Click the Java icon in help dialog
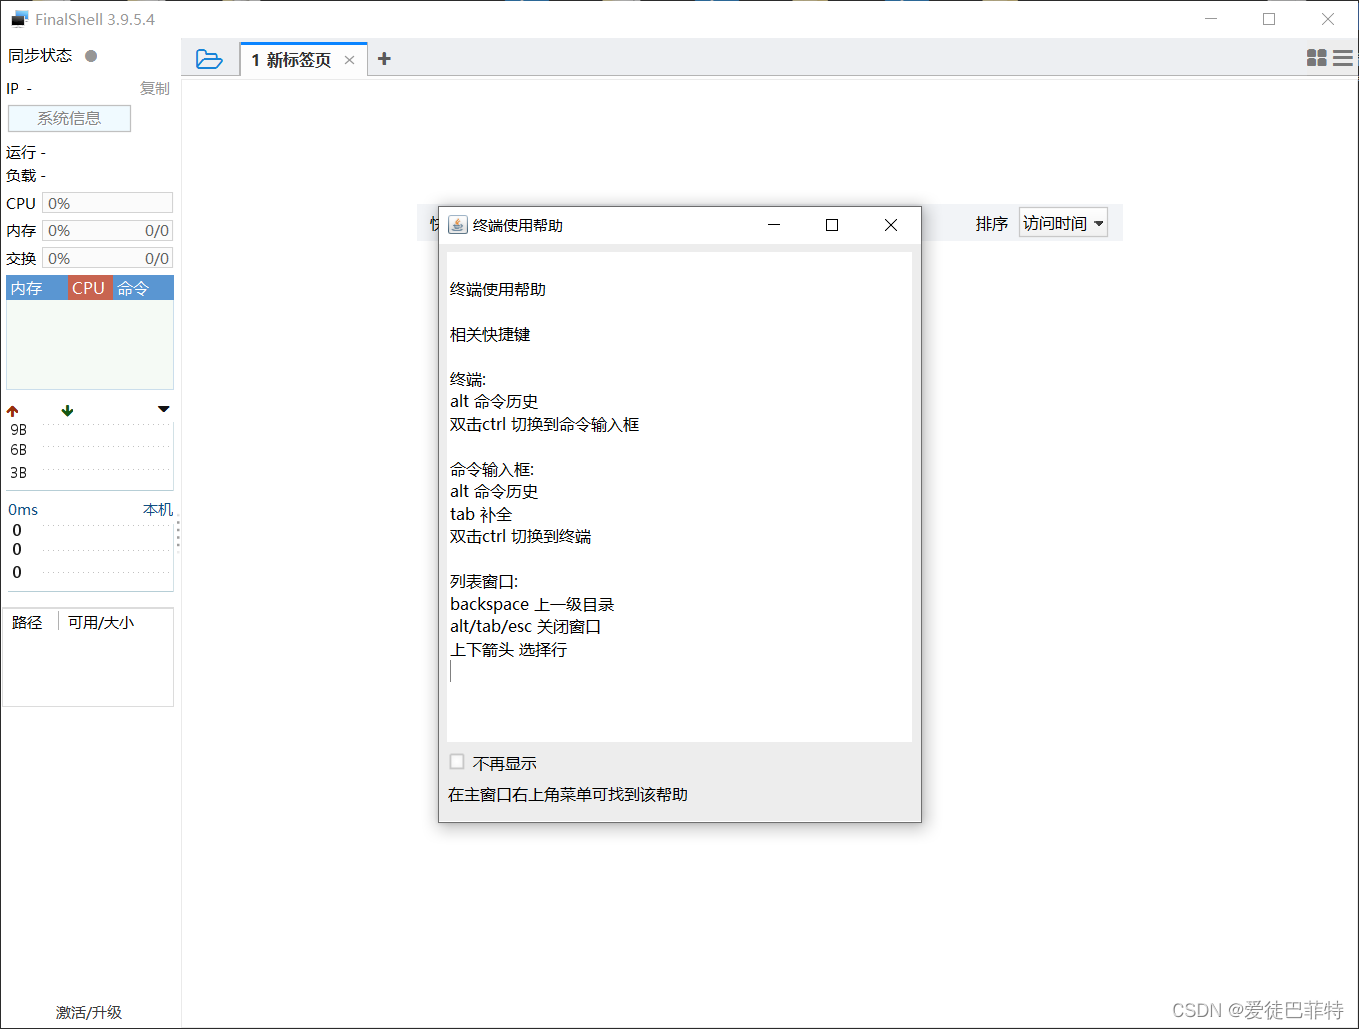This screenshot has height=1029, width=1359. 457,225
